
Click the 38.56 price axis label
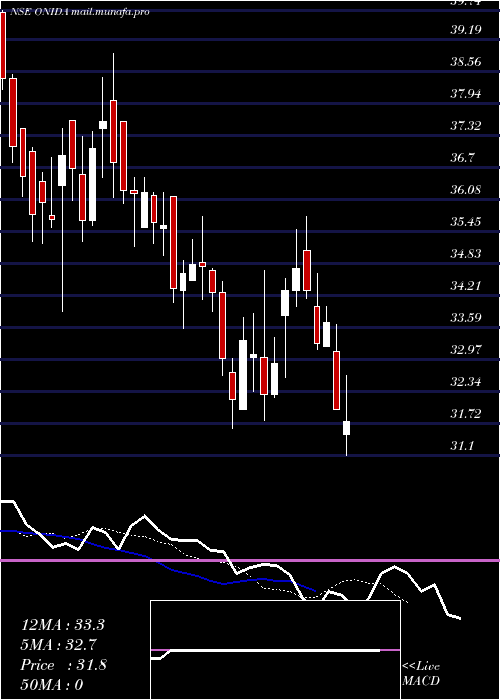465,62
